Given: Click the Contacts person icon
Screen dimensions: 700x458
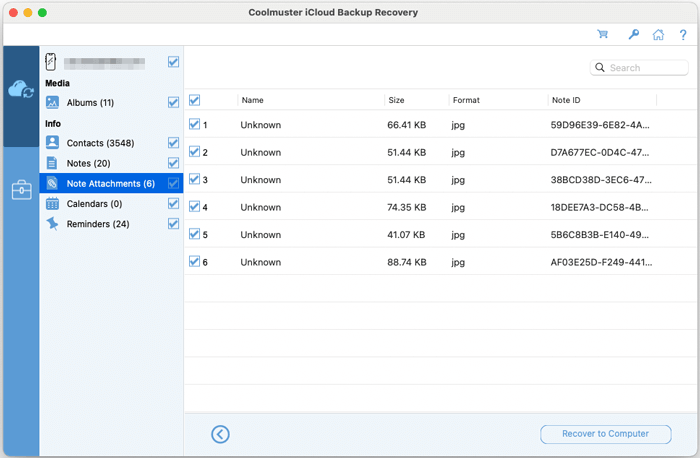Looking at the screenshot, I should [x=52, y=143].
